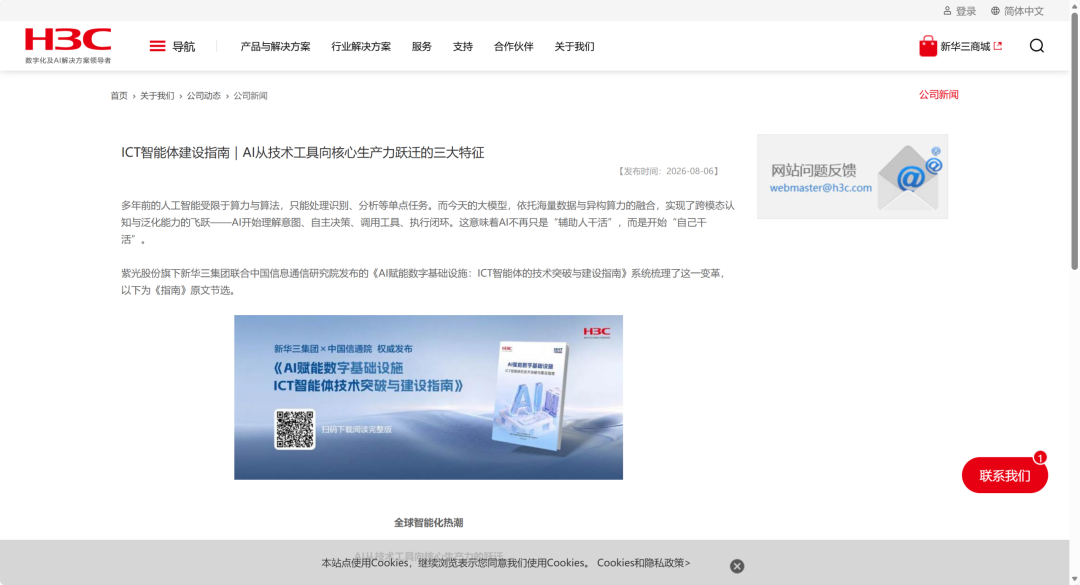Click the red shopping bag icon
The height and width of the screenshot is (585, 1080).
(928, 46)
